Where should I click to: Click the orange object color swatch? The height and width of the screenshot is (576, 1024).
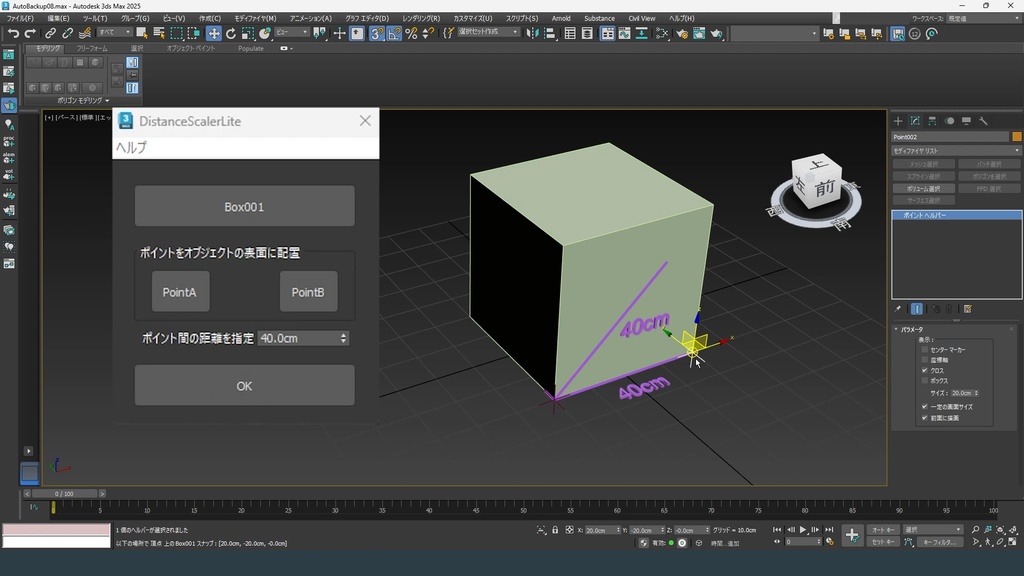[1017, 137]
